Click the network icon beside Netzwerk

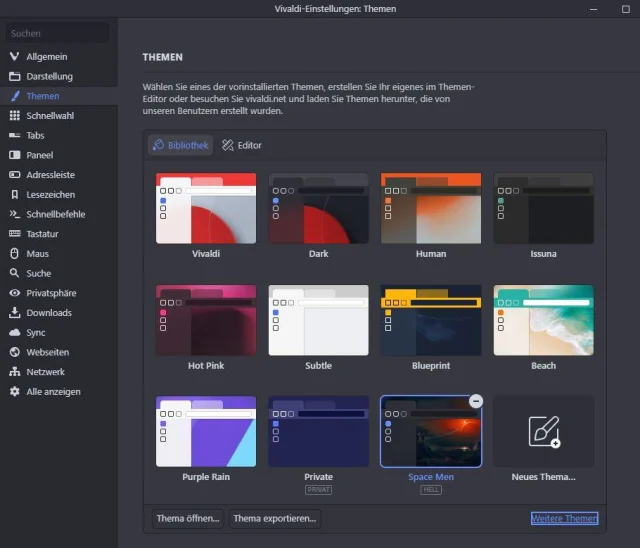click(x=15, y=371)
